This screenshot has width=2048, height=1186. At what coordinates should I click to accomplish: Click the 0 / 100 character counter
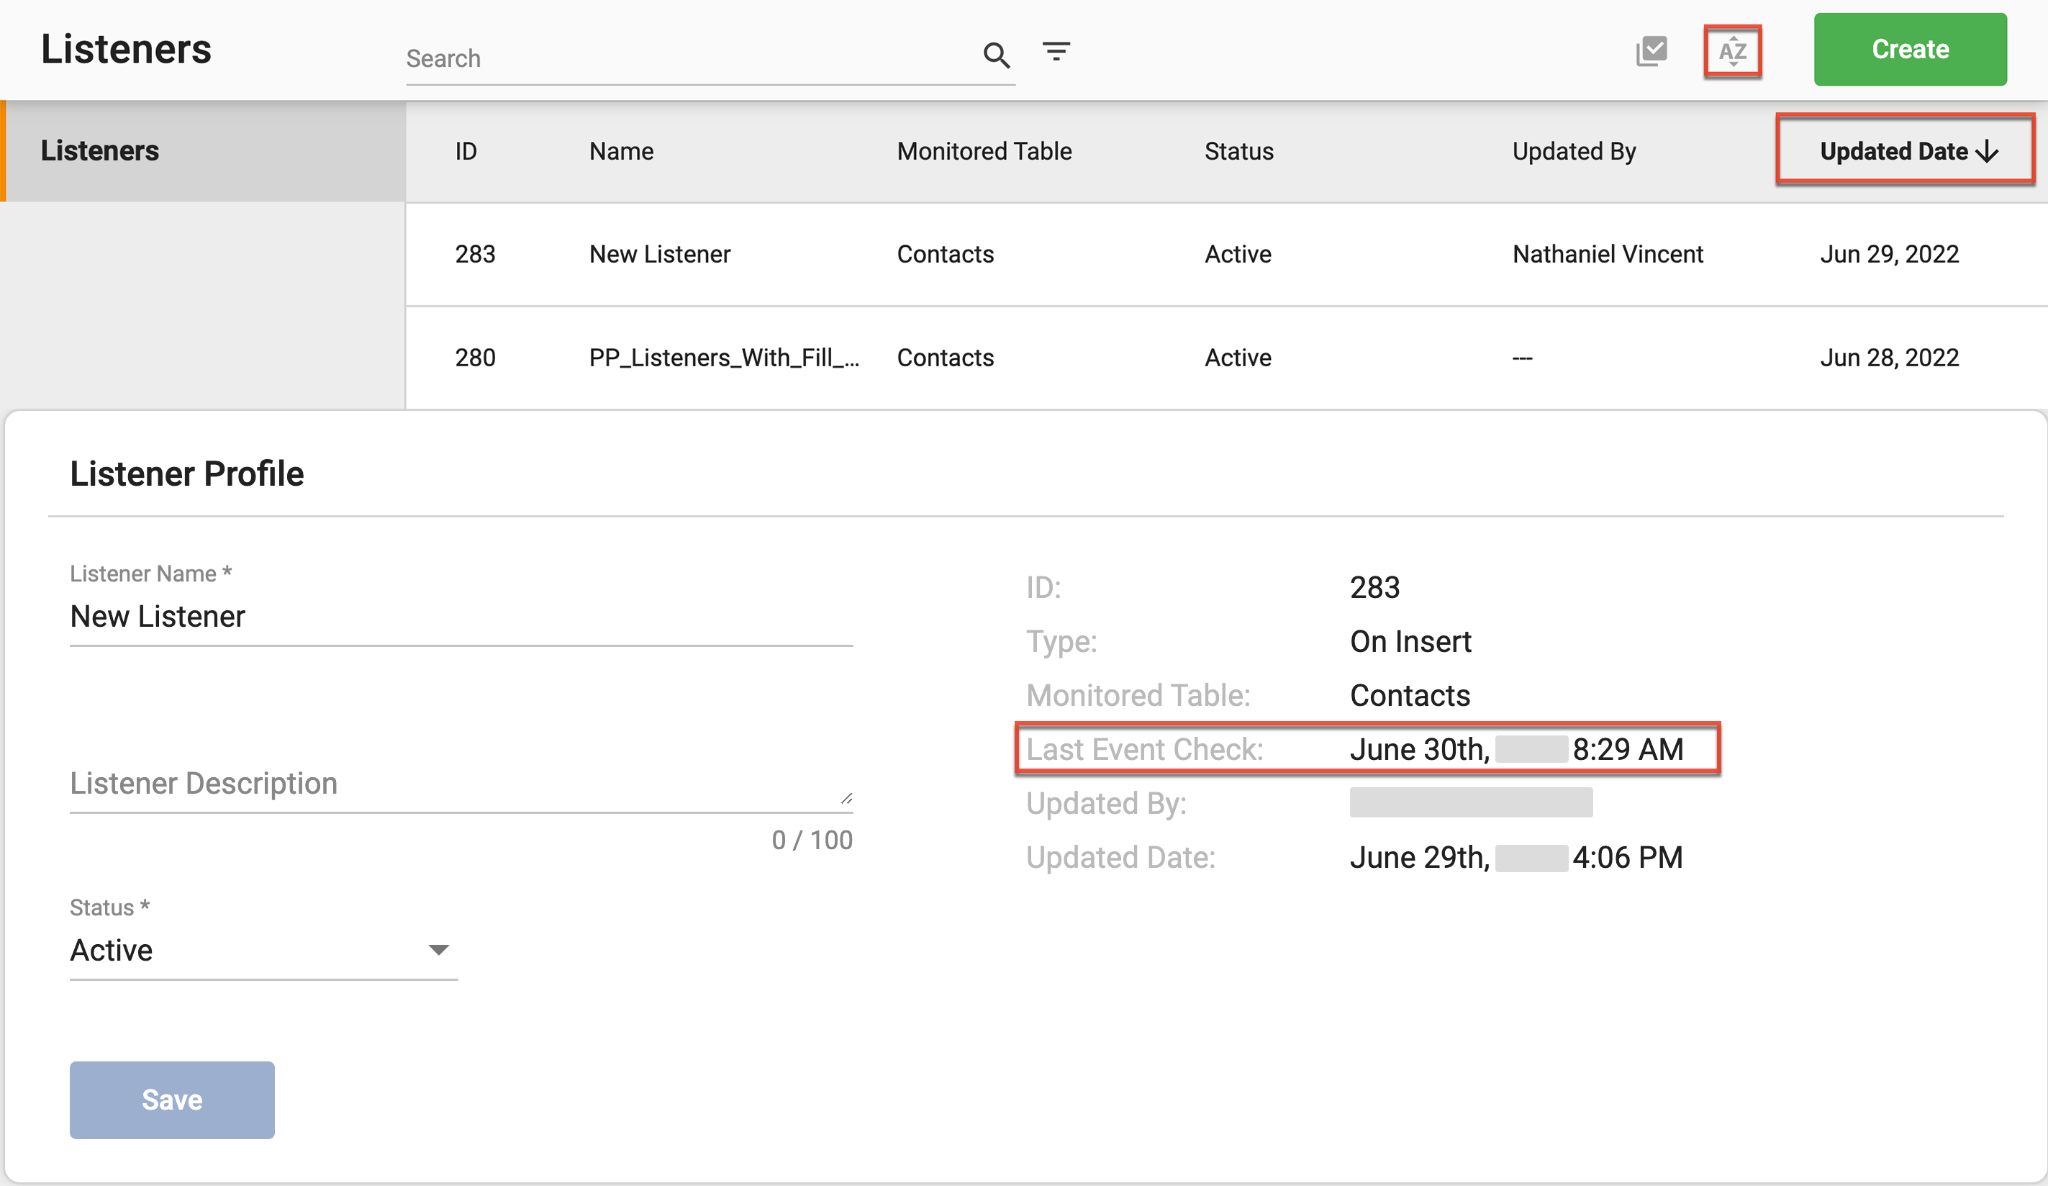812,840
